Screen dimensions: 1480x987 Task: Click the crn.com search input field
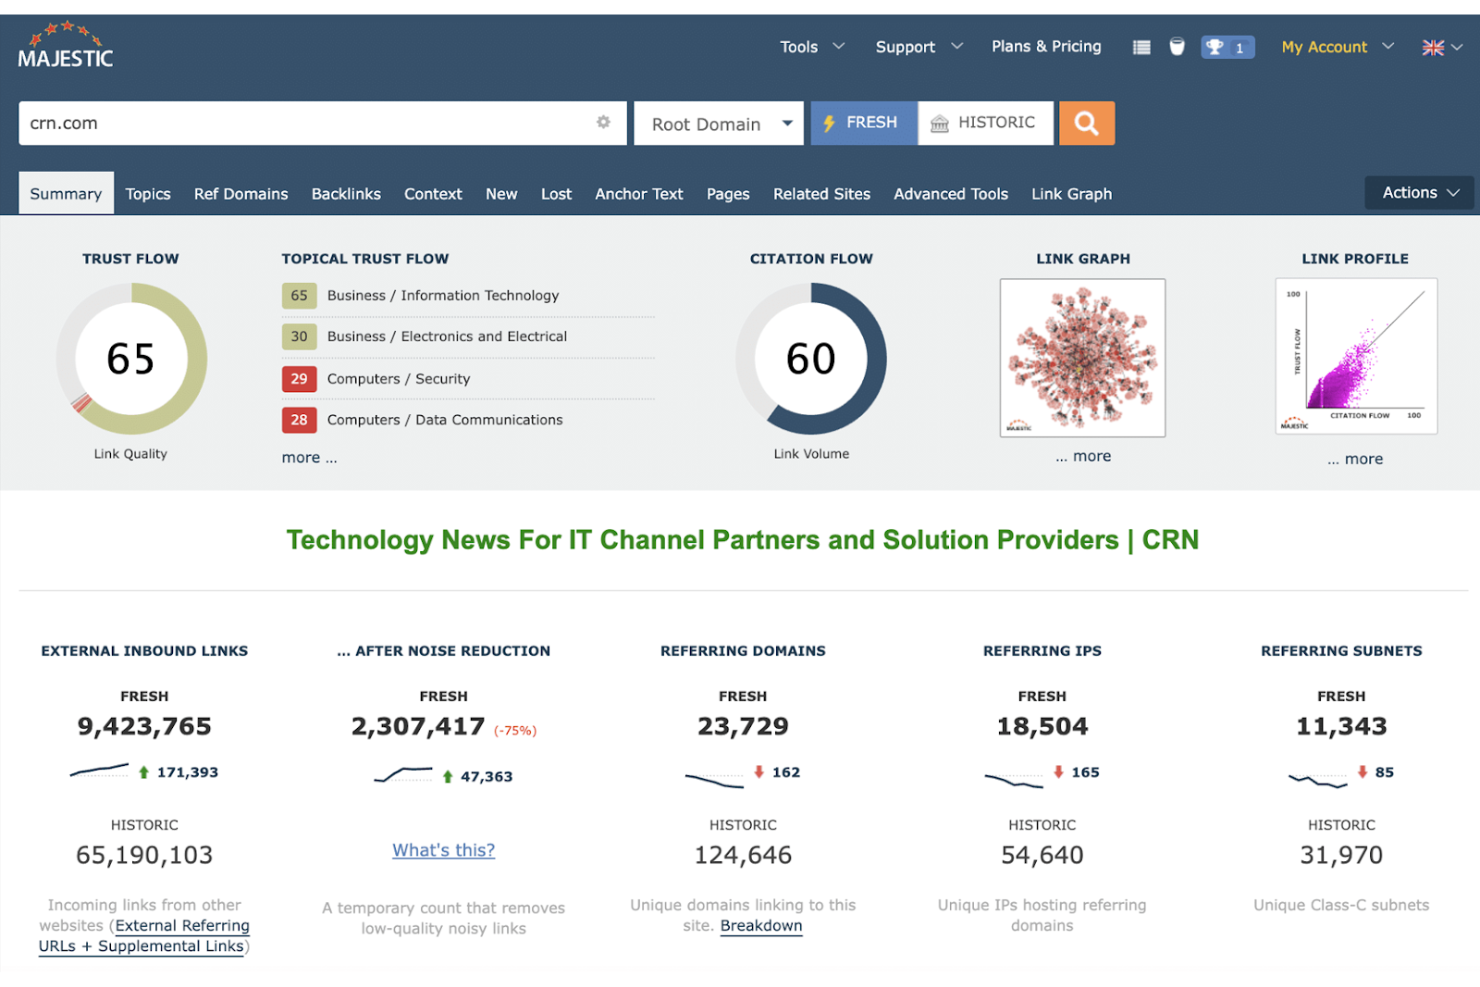pos(322,123)
